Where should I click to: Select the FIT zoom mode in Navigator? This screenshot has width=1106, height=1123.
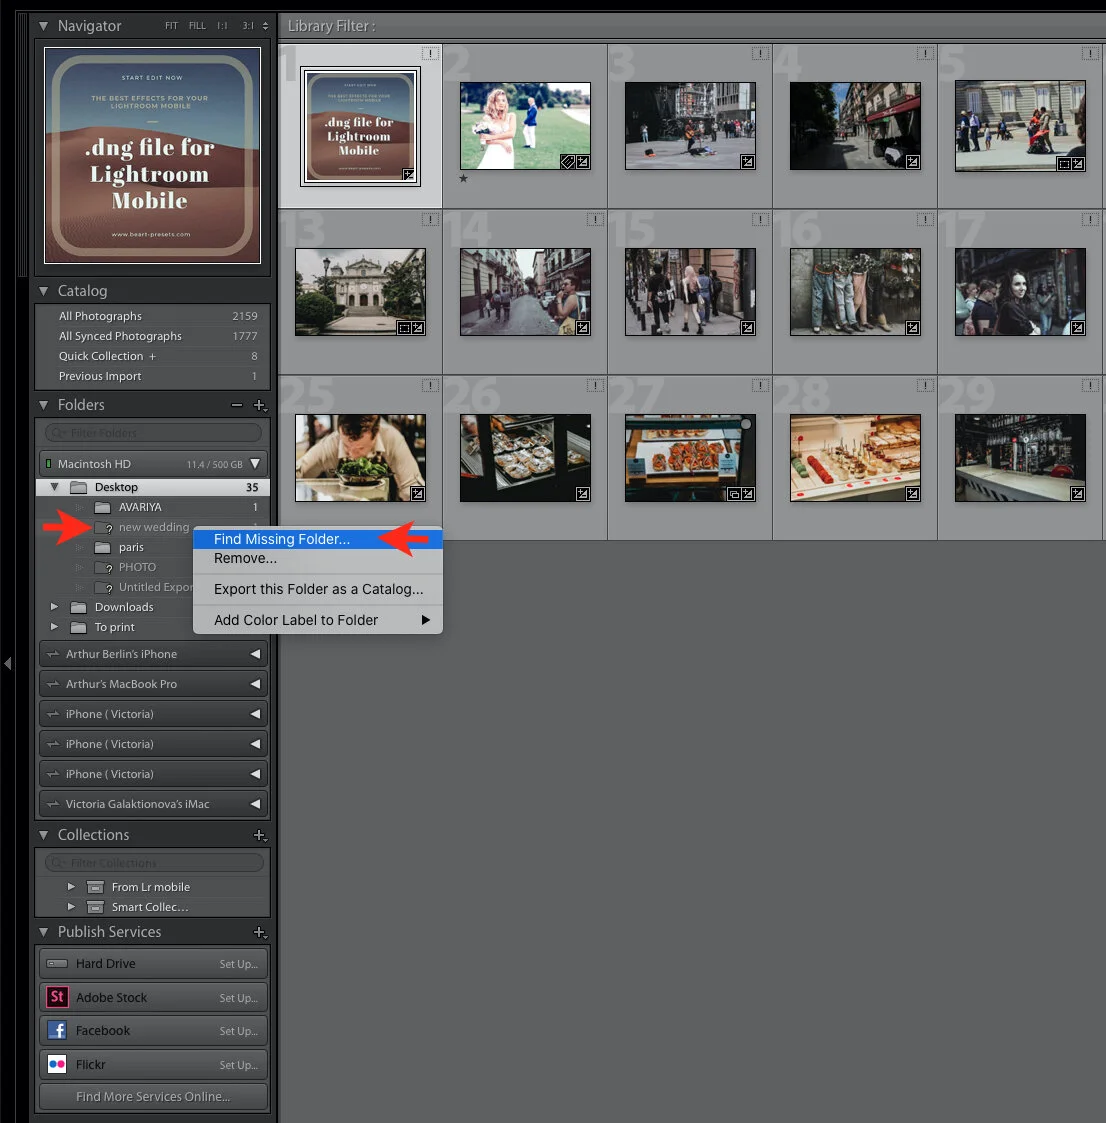[x=170, y=25]
